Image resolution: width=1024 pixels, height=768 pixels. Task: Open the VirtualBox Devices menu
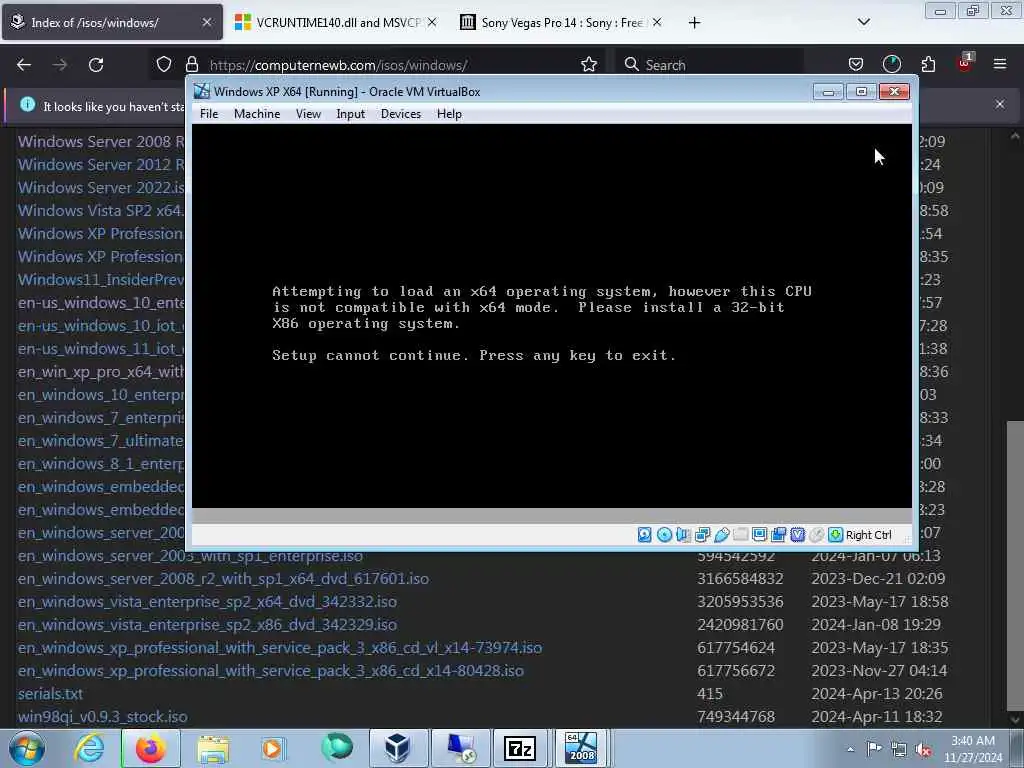(401, 114)
